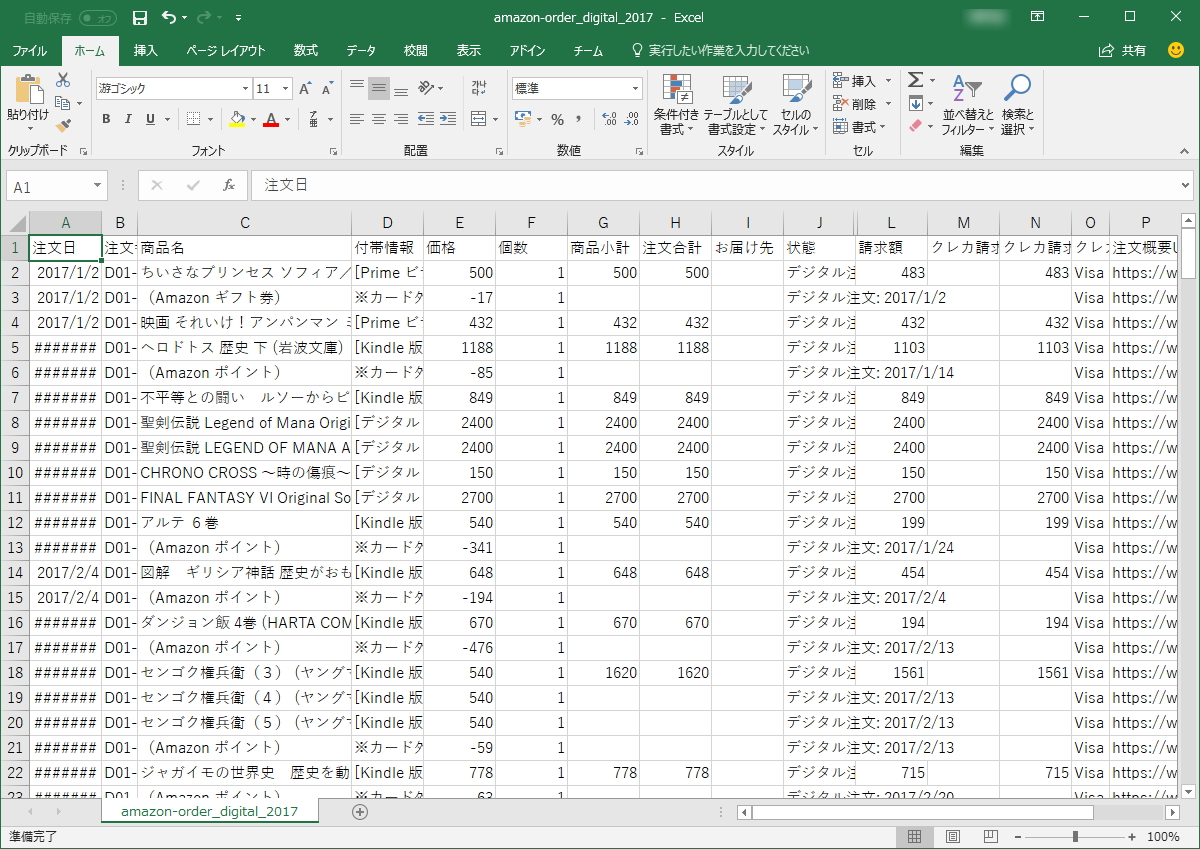Click the new sheet plus button
Screen dimensions: 1200x849
[x=358, y=813]
